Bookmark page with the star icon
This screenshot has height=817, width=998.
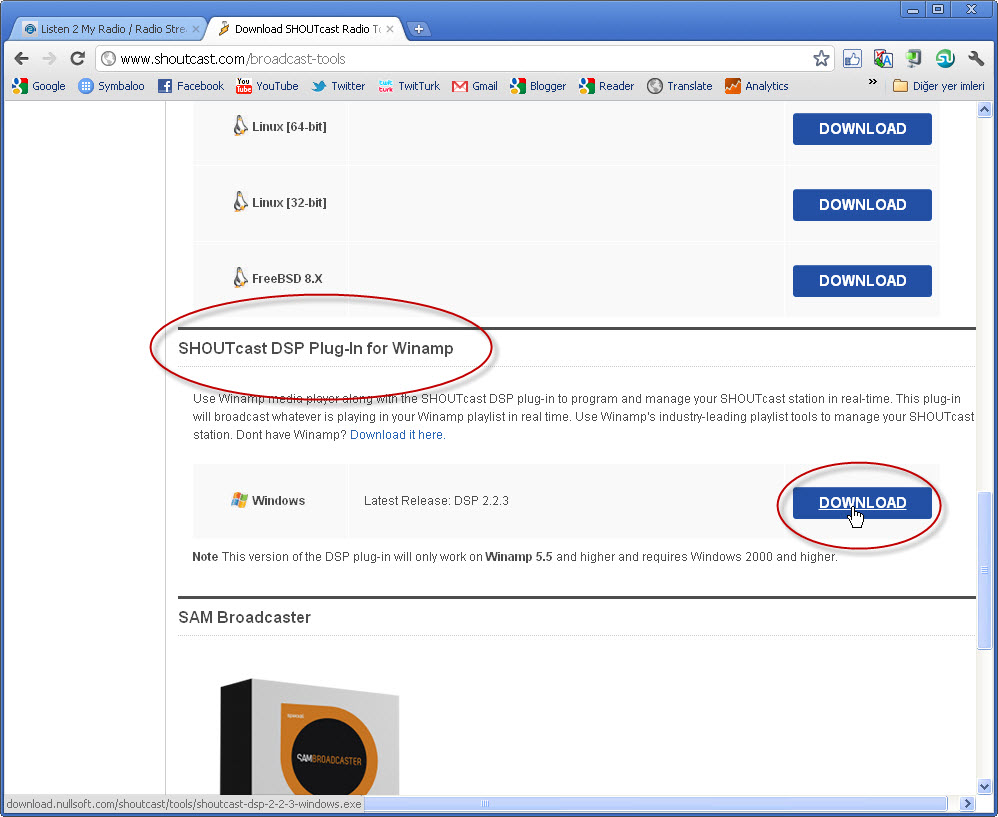coord(821,59)
